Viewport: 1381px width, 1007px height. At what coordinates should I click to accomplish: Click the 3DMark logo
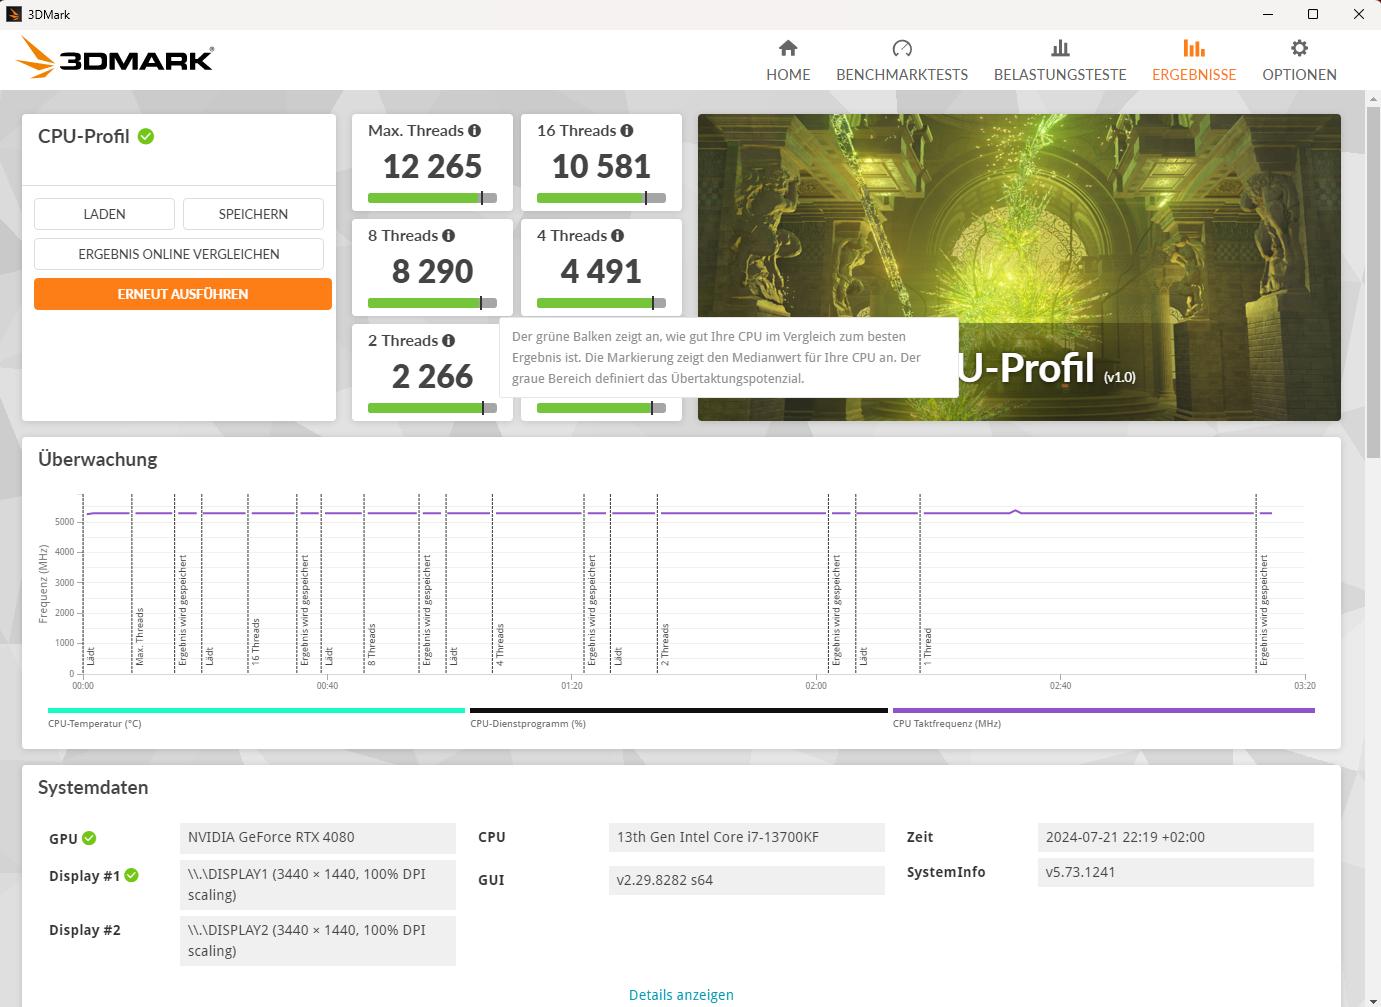coord(113,58)
